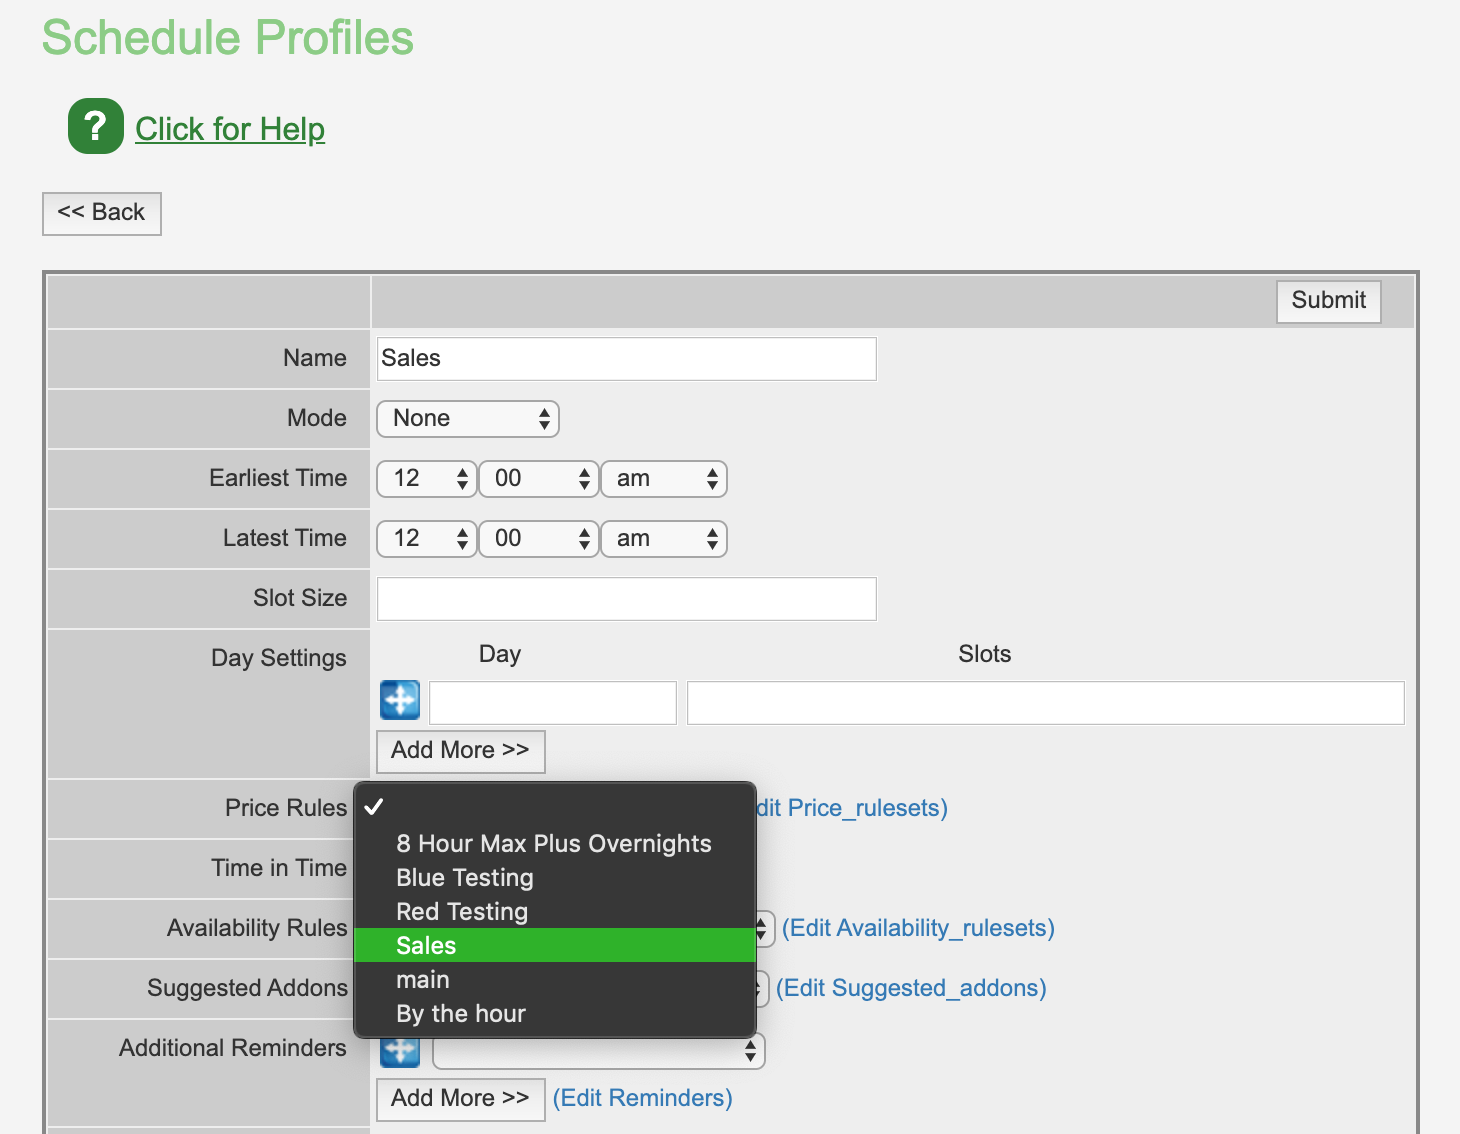Open the Latest Time minutes dropdown
Image resolution: width=1460 pixels, height=1134 pixels.
(x=539, y=539)
